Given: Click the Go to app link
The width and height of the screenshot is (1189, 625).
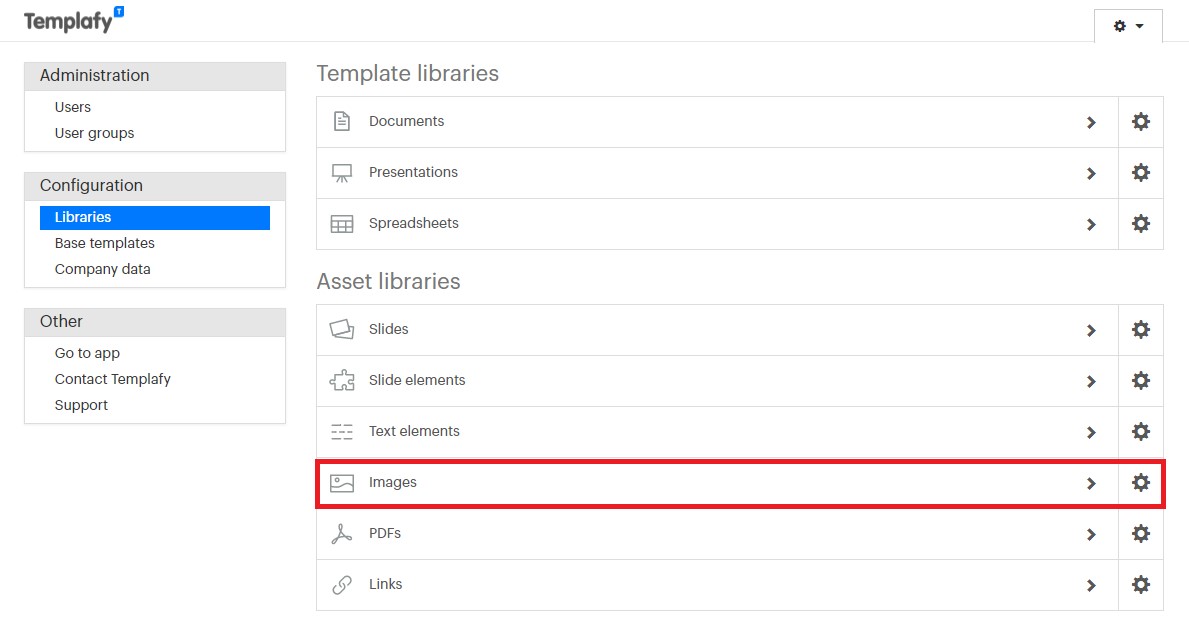Looking at the screenshot, I should point(87,353).
